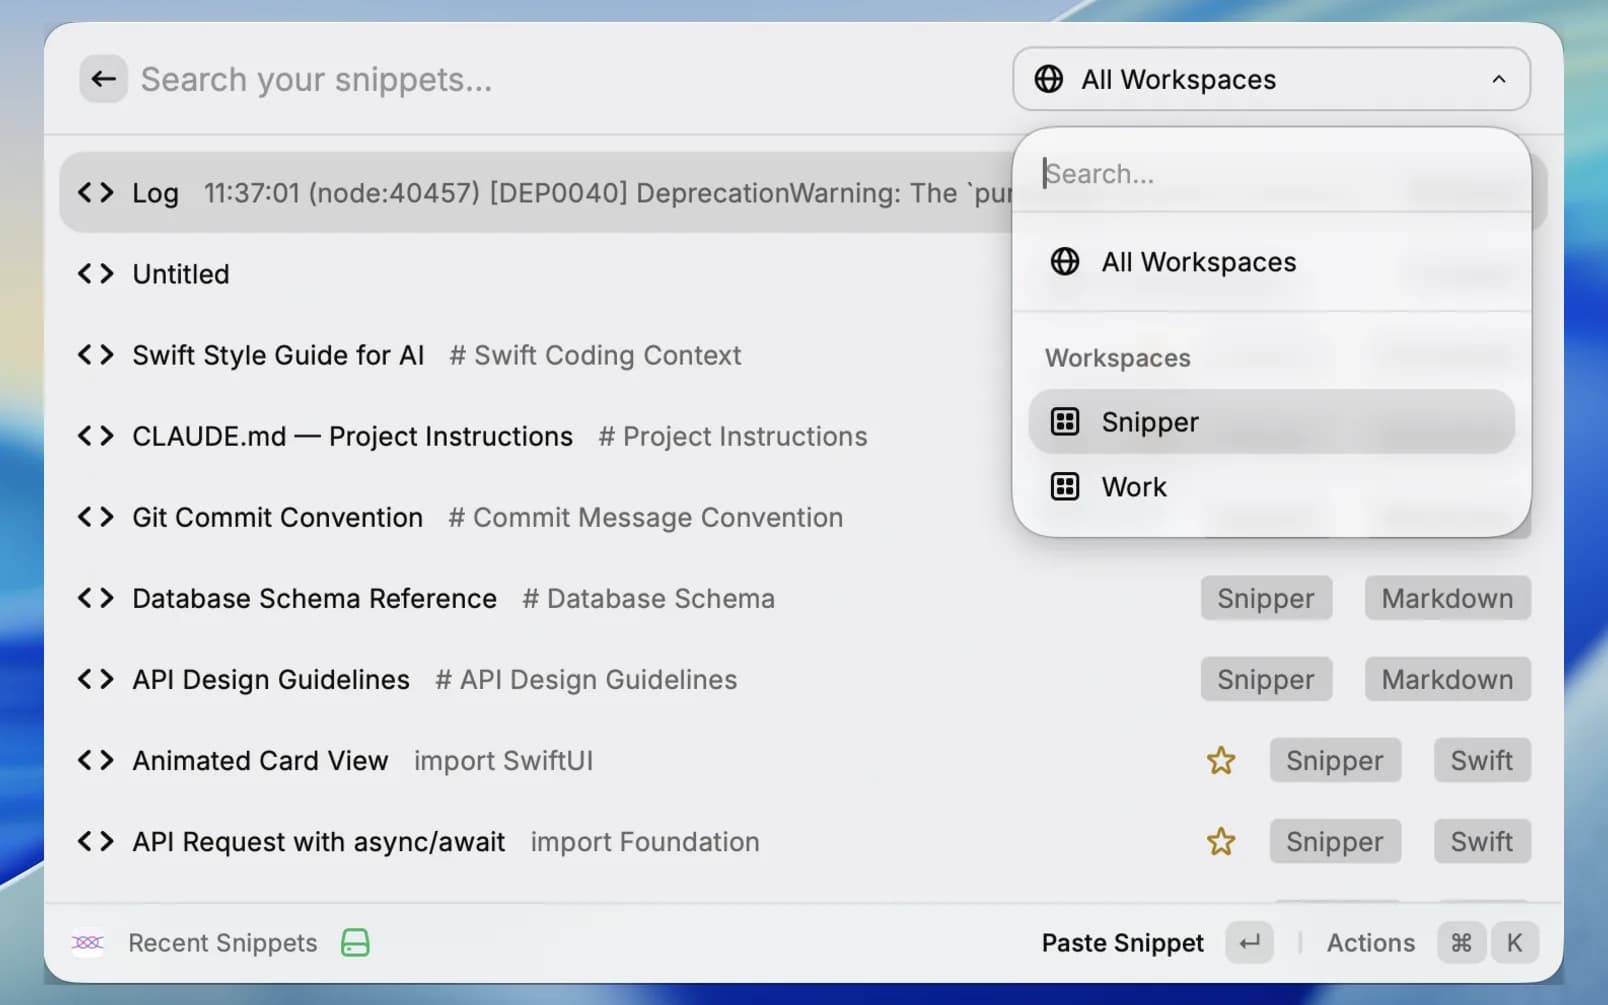Click code icon of API Request snippet
Screen dimensions: 1608x1005
(96, 841)
